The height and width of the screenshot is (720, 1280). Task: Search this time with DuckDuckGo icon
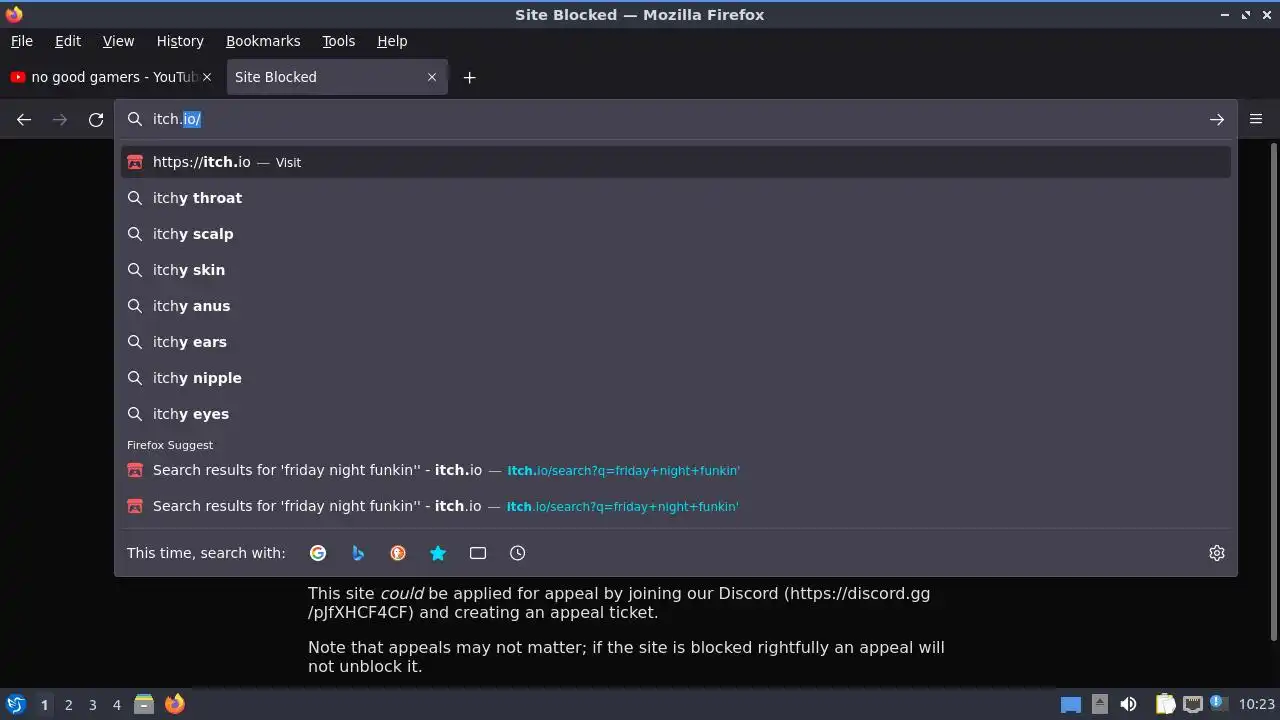coord(398,553)
